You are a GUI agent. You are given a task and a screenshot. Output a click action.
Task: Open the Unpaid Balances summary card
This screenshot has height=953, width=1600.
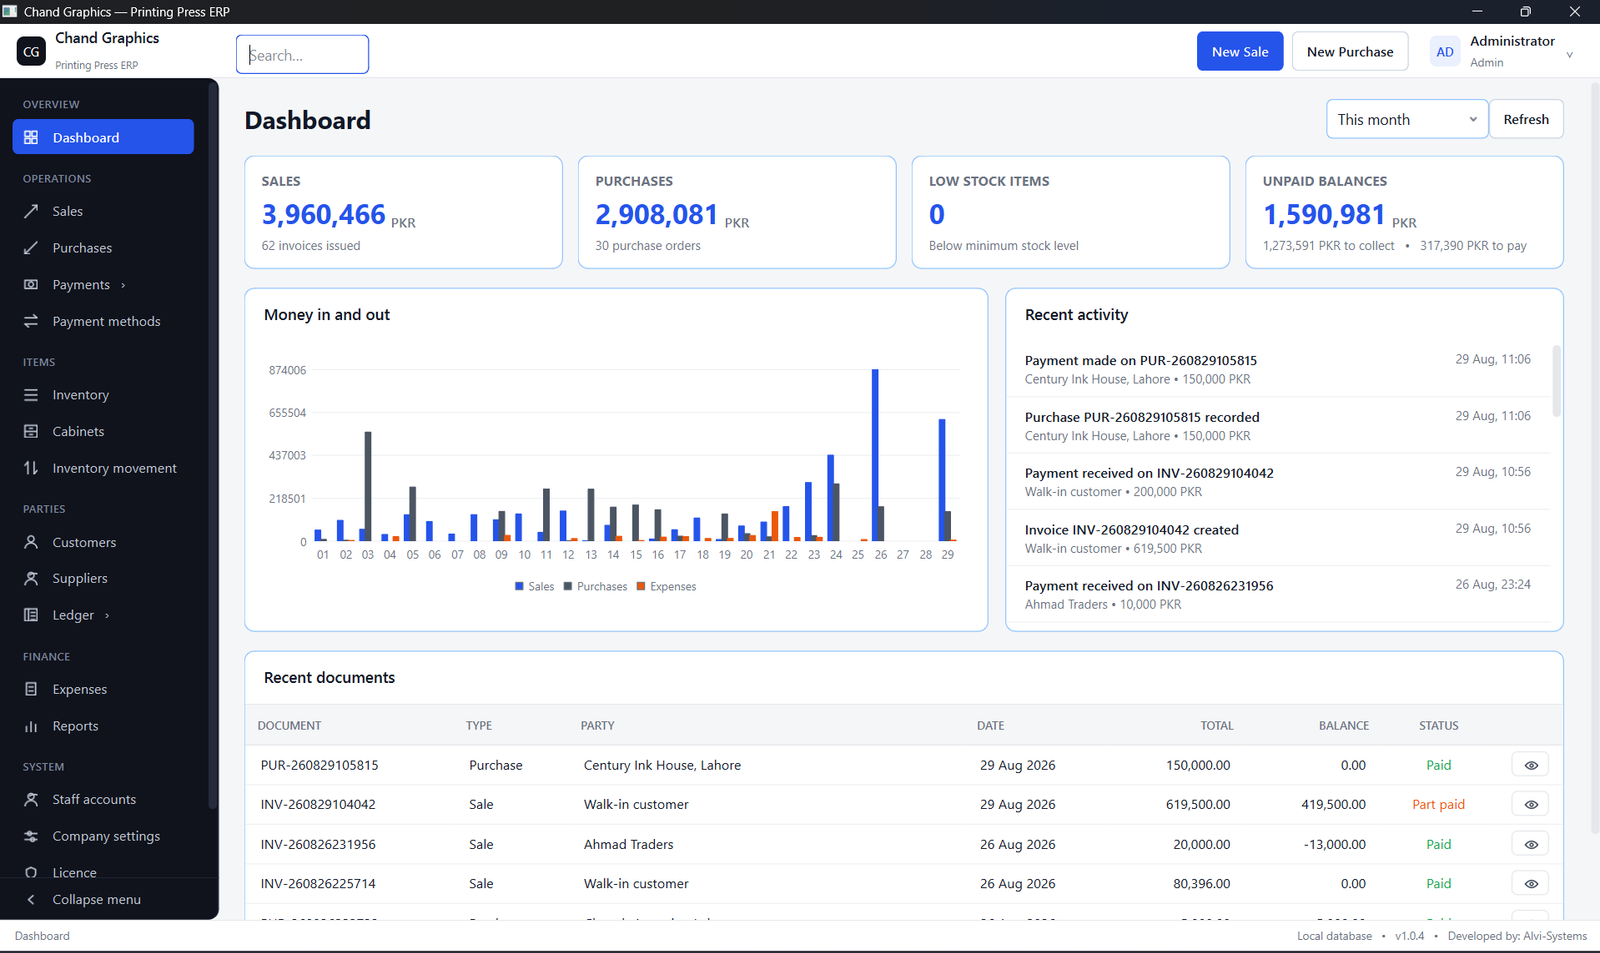coord(1404,212)
